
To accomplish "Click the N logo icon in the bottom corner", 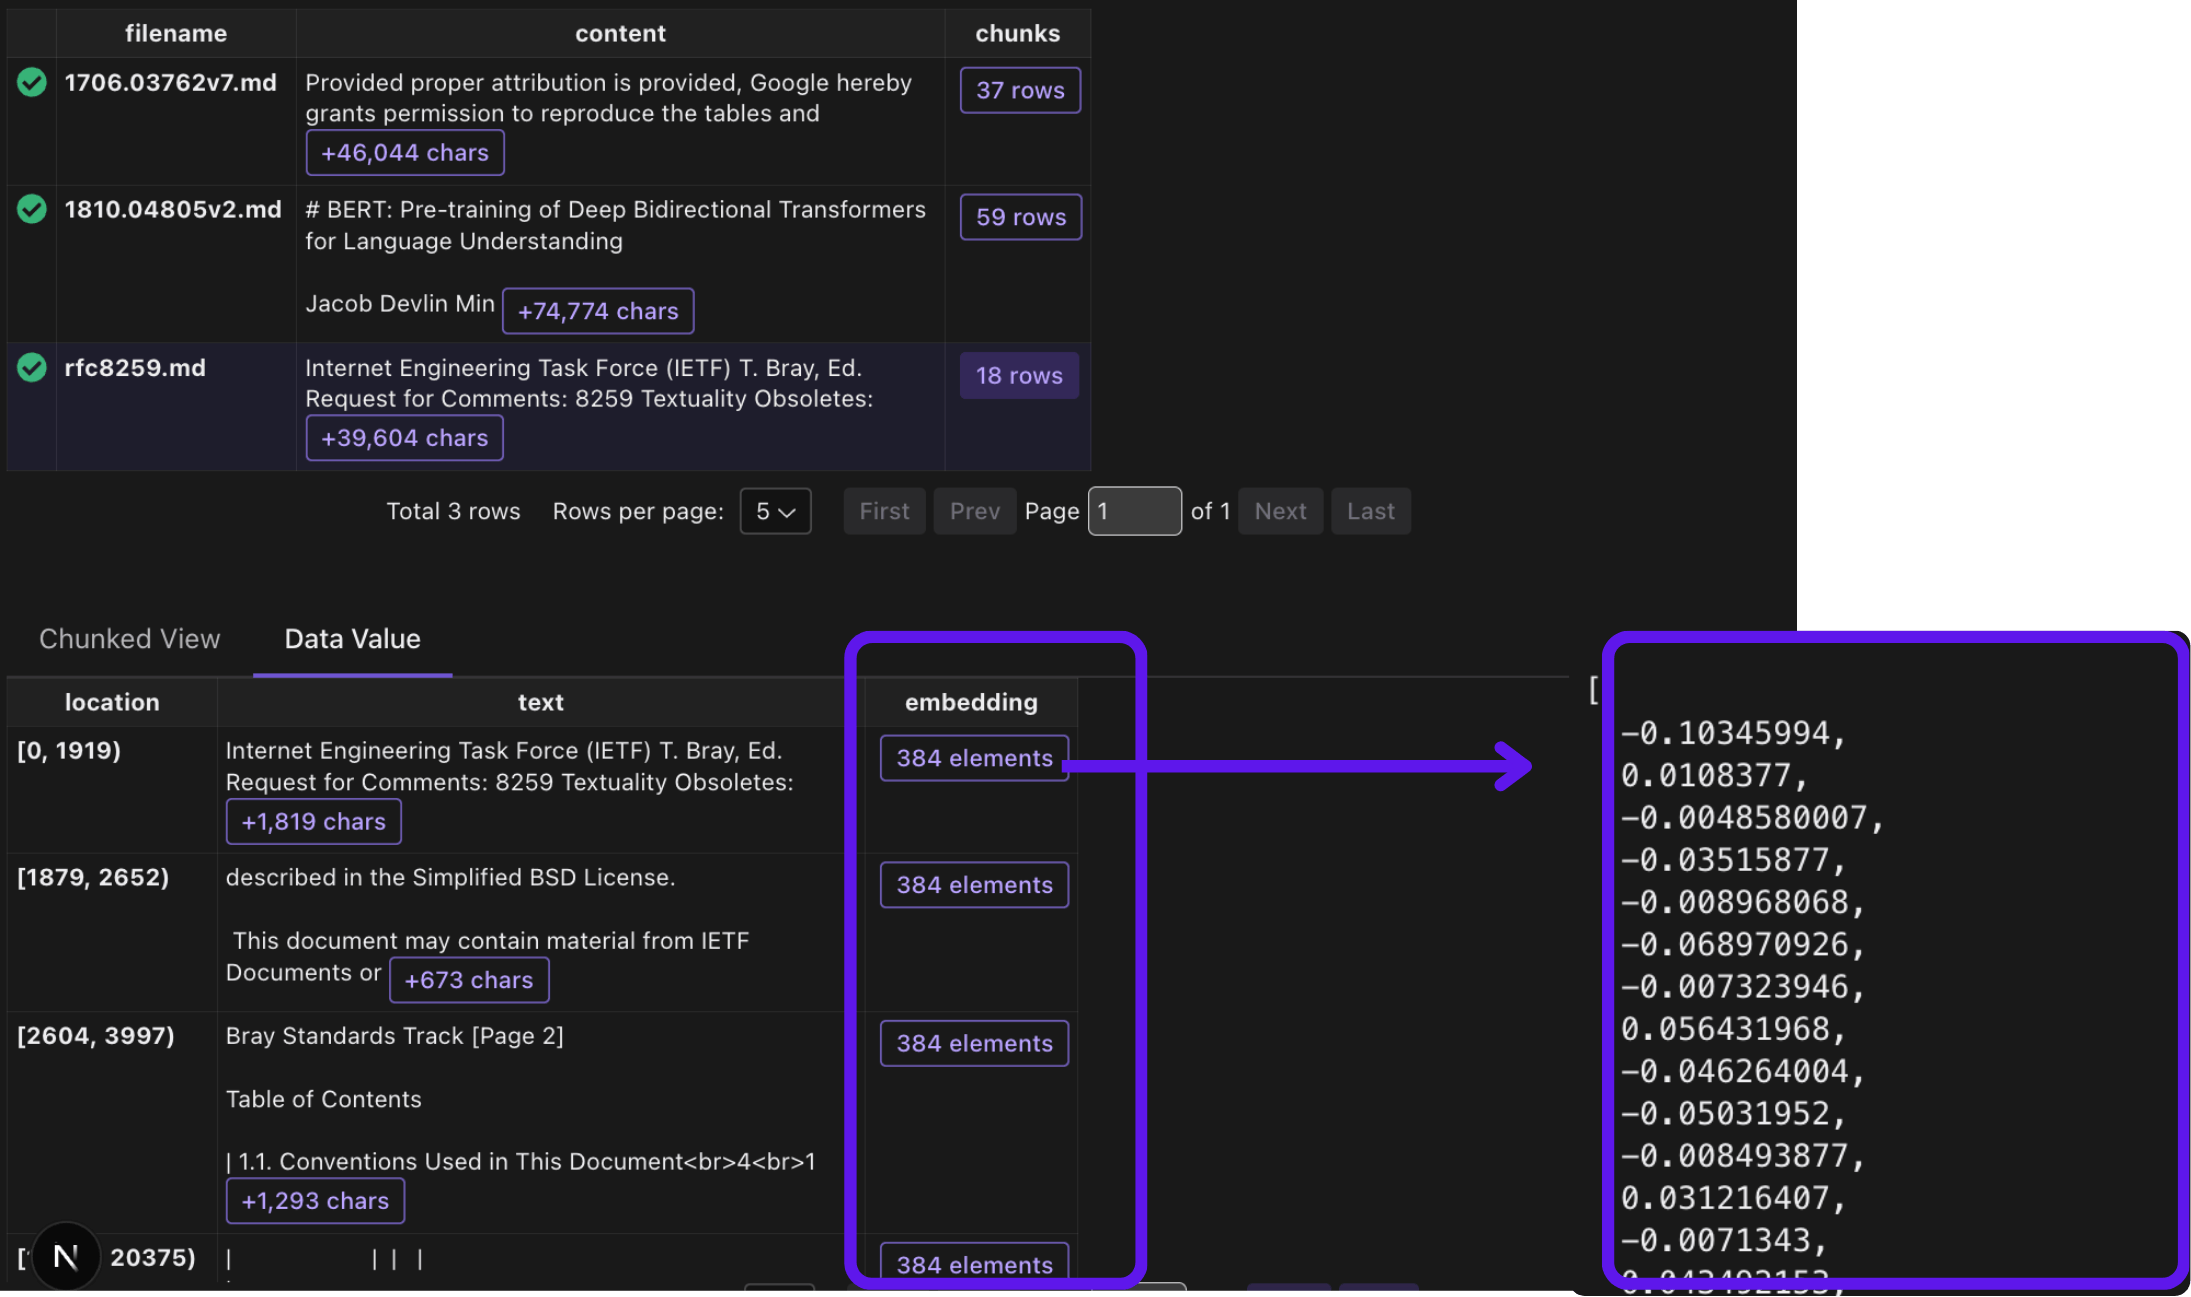I will click(64, 1256).
